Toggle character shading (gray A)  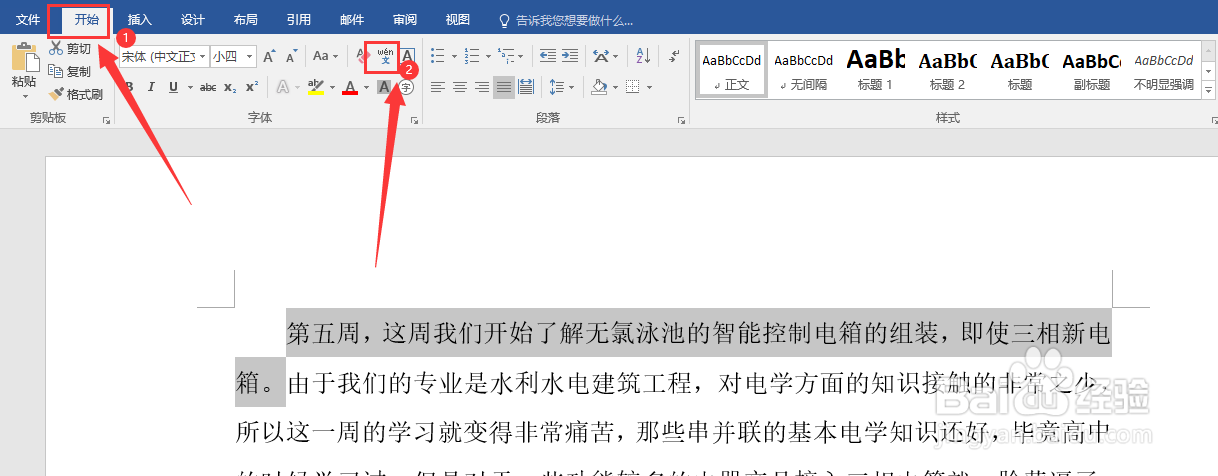pos(385,87)
